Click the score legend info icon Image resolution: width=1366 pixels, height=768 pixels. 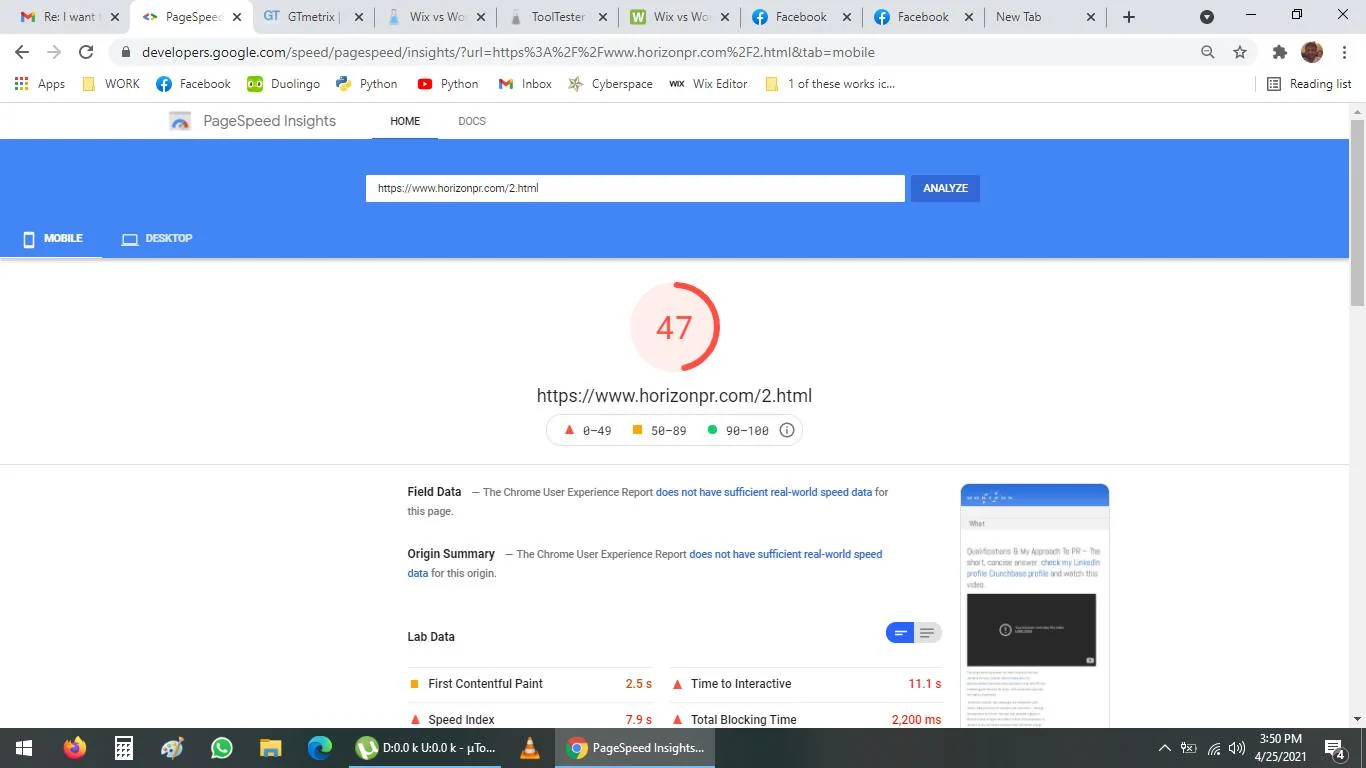click(x=787, y=430)
